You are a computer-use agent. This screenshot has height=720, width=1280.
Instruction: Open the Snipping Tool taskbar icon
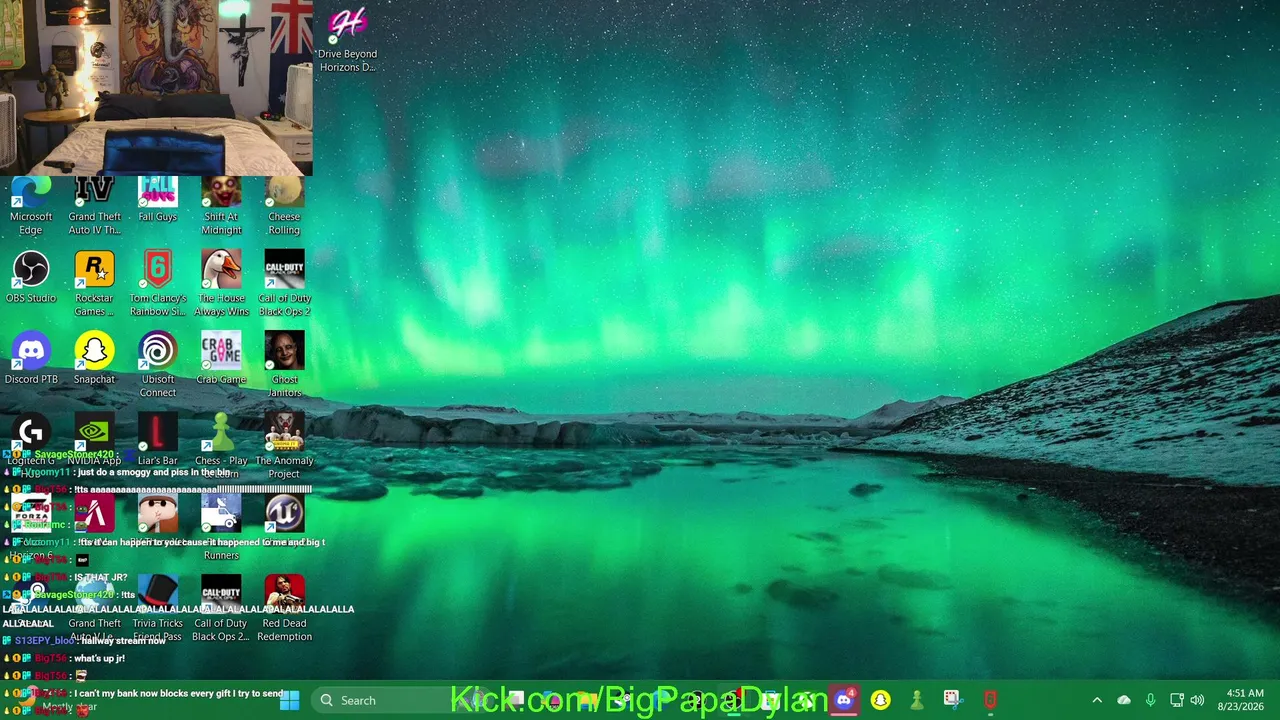pos(952,700)
